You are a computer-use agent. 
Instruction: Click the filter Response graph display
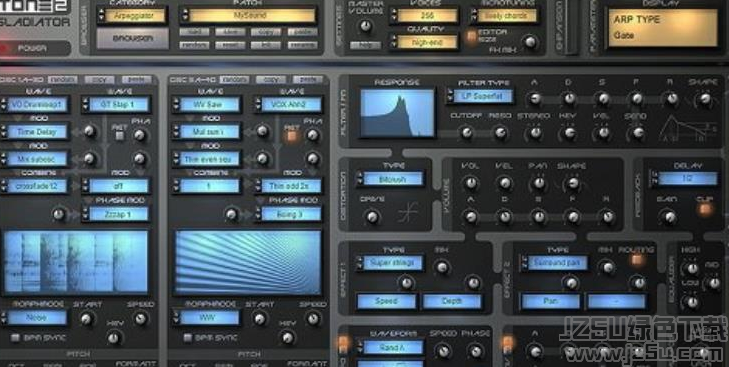click(x=398, y=113)
